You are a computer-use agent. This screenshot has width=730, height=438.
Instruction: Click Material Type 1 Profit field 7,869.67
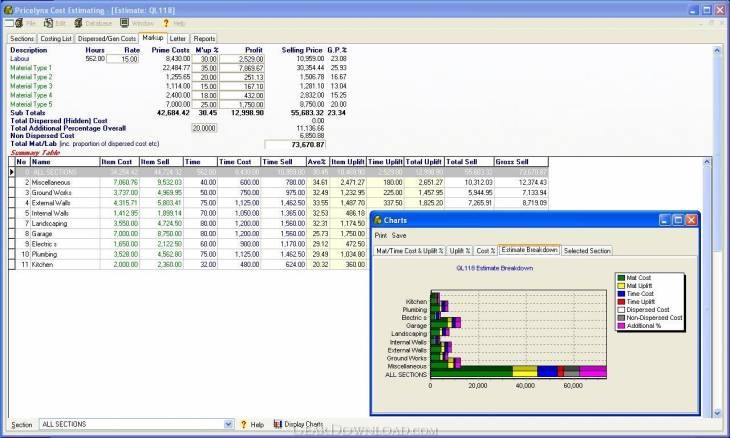point(242,68)
